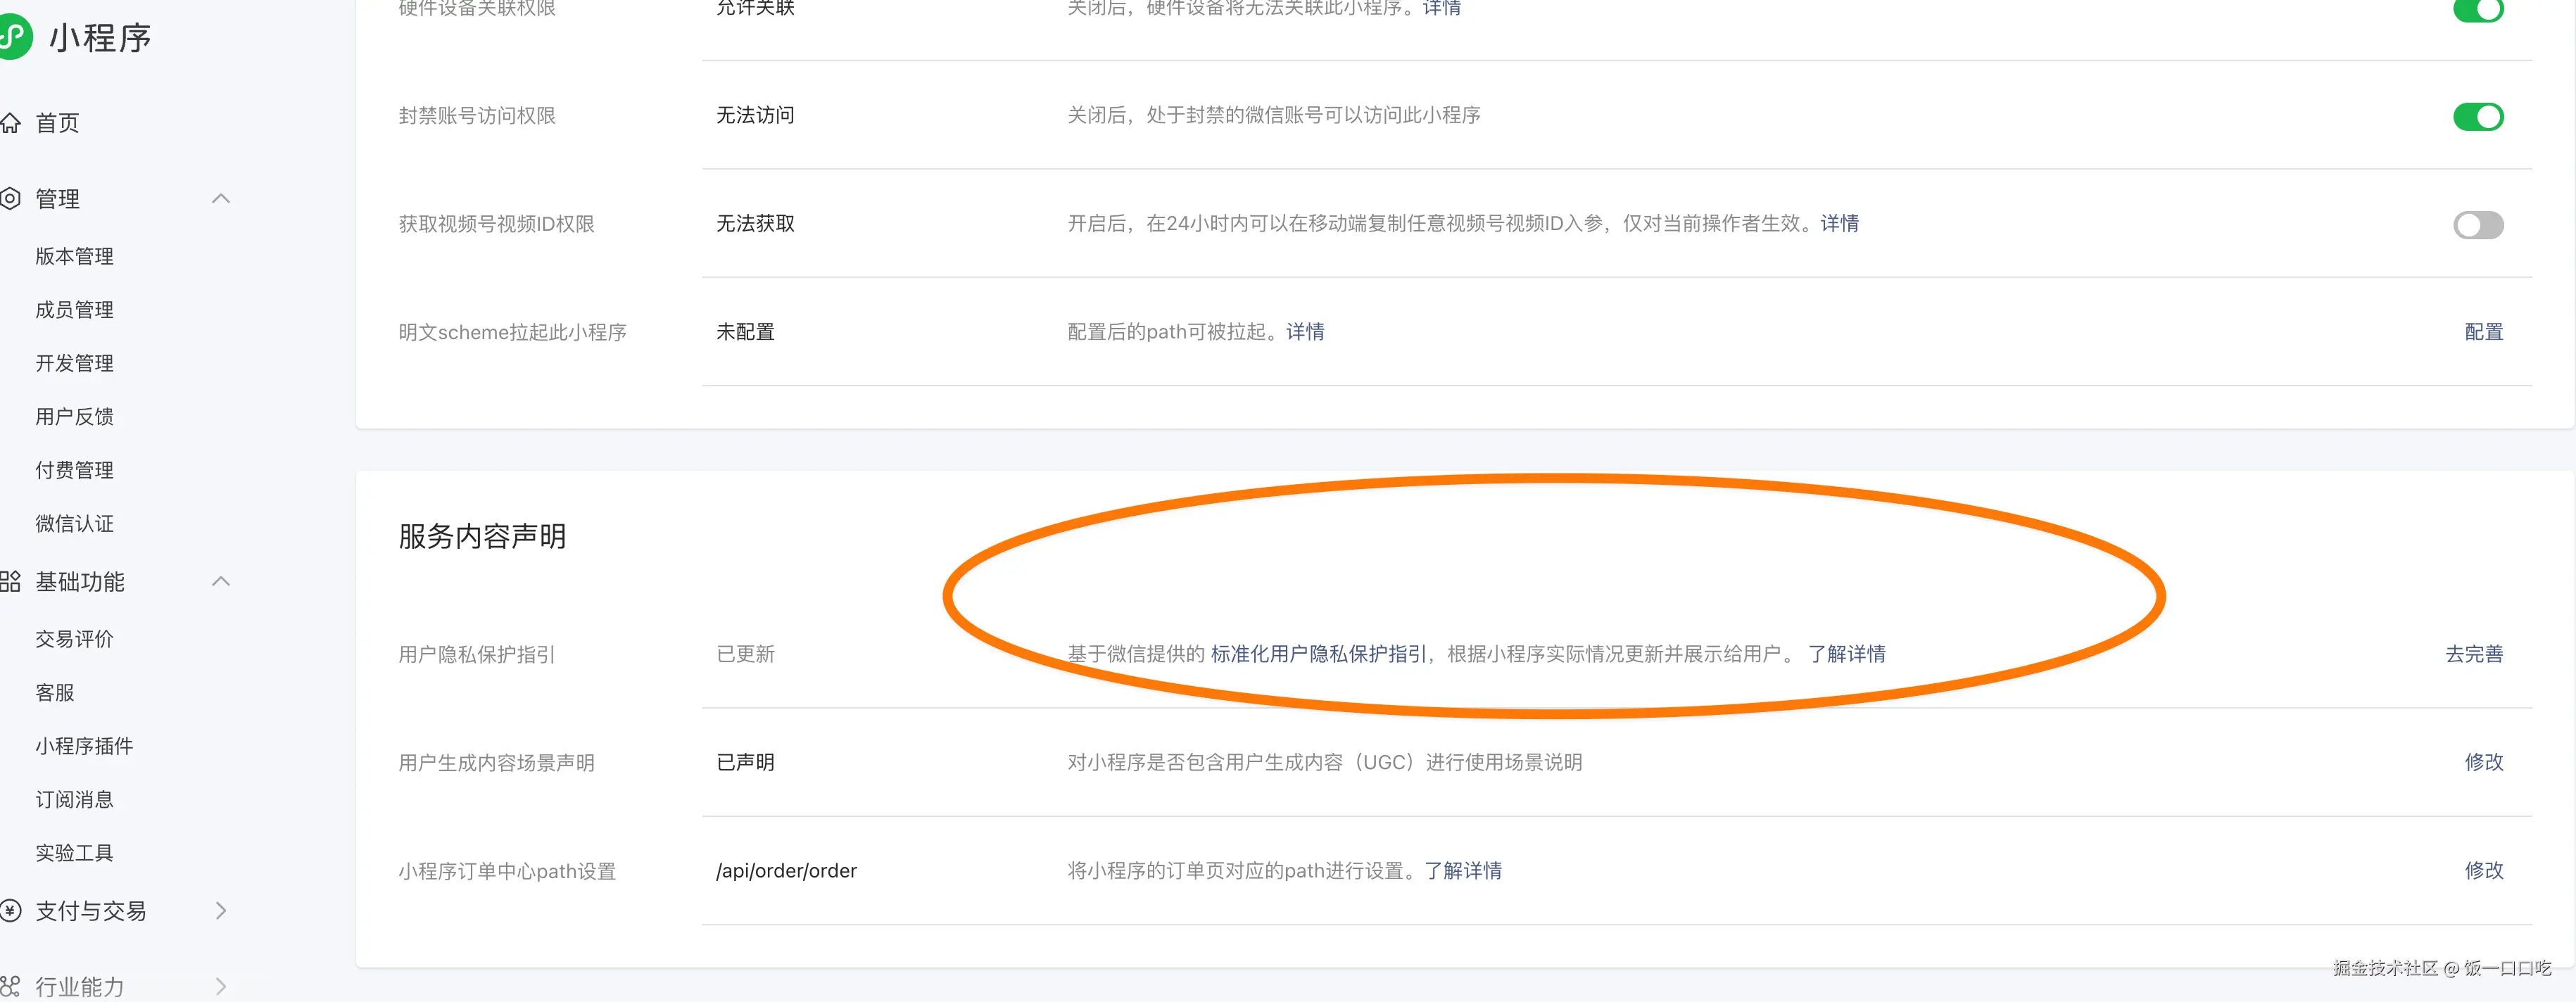Viewport: 2576px width, 1002px height.
Task: Click 去完善 for 用户隐私保护指引
Action: coord(2473,654)
